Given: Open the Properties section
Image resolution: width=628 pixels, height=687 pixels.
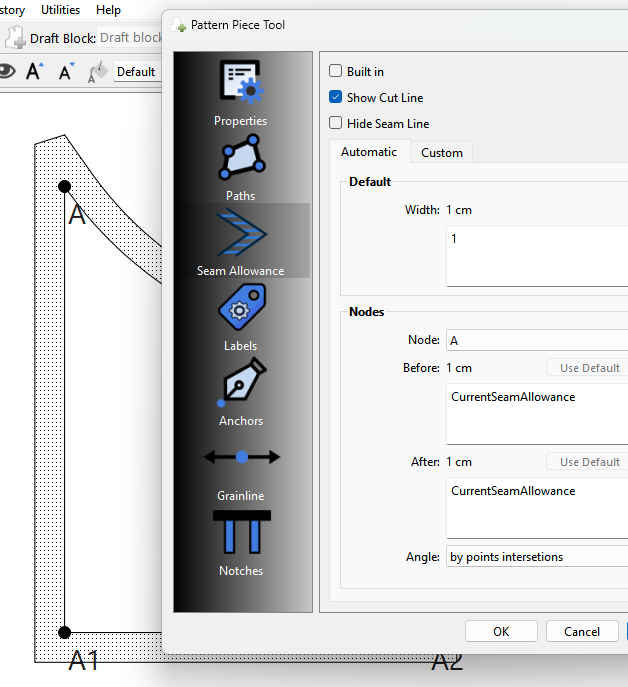Looking at the screenshot, I should (240, 92).
